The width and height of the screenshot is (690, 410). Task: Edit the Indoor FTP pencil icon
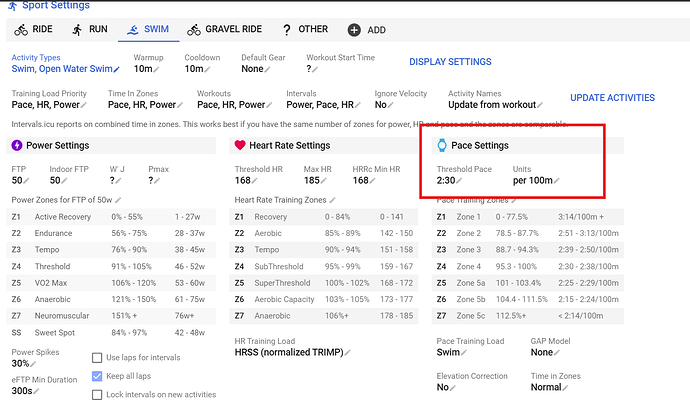pos(64,181)
